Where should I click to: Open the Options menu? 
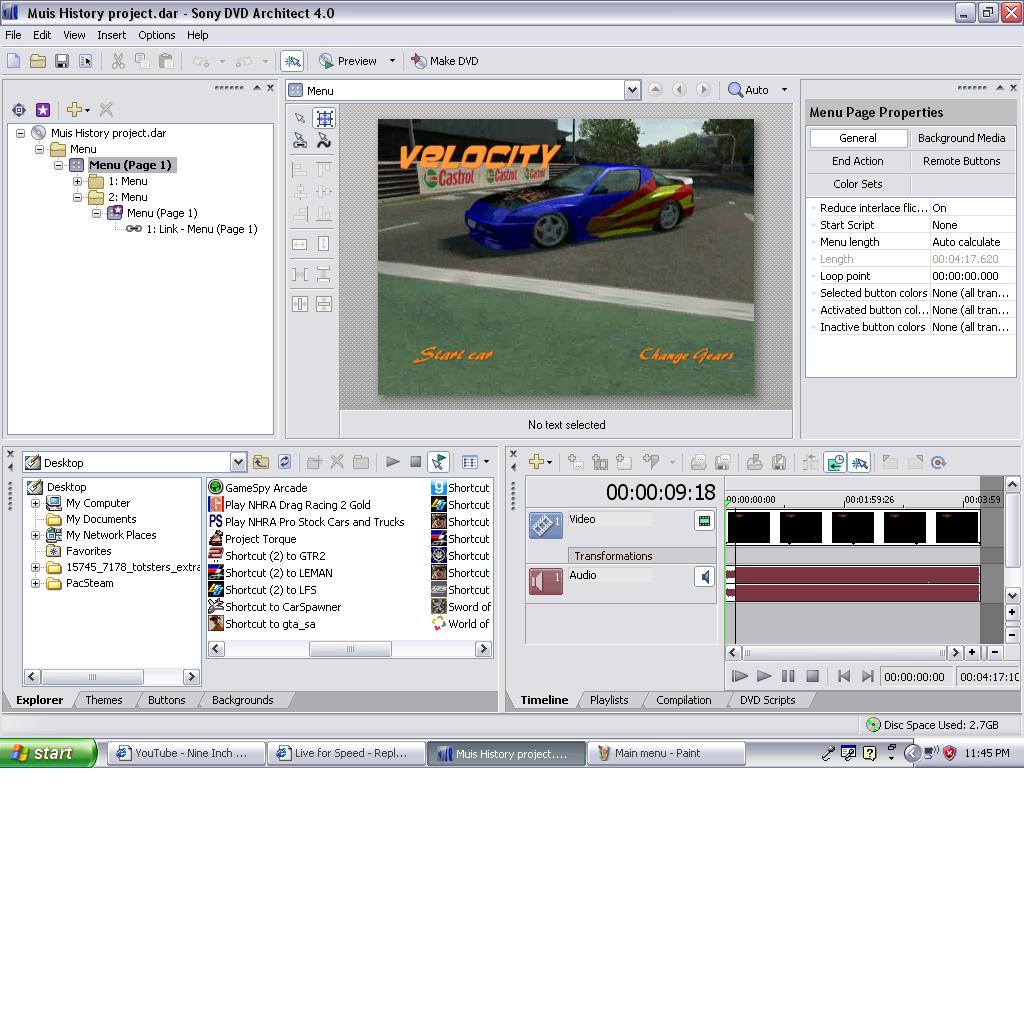(x=157, y=35)
